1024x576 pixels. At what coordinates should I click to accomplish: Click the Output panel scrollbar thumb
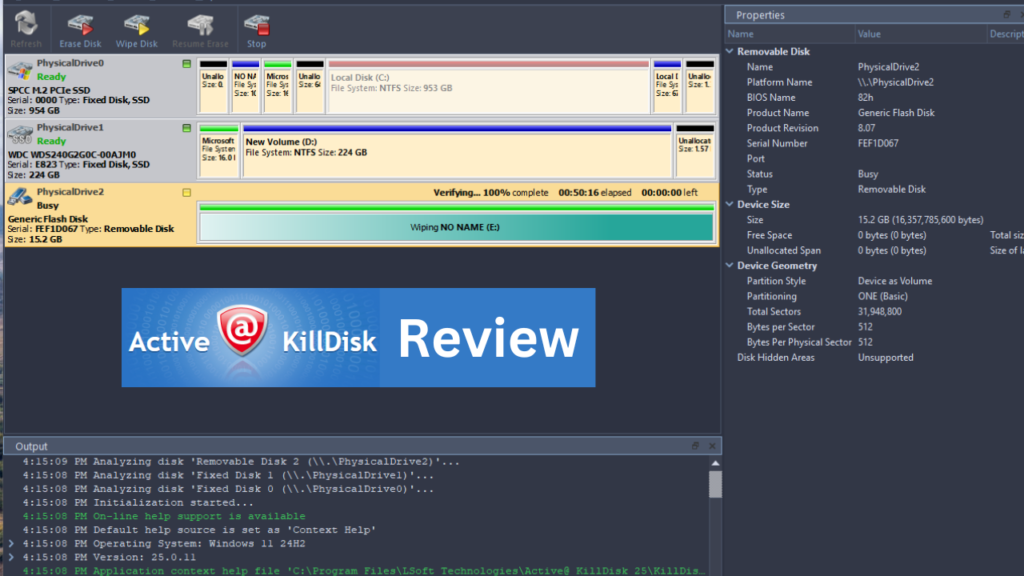(x=716, y=484)
